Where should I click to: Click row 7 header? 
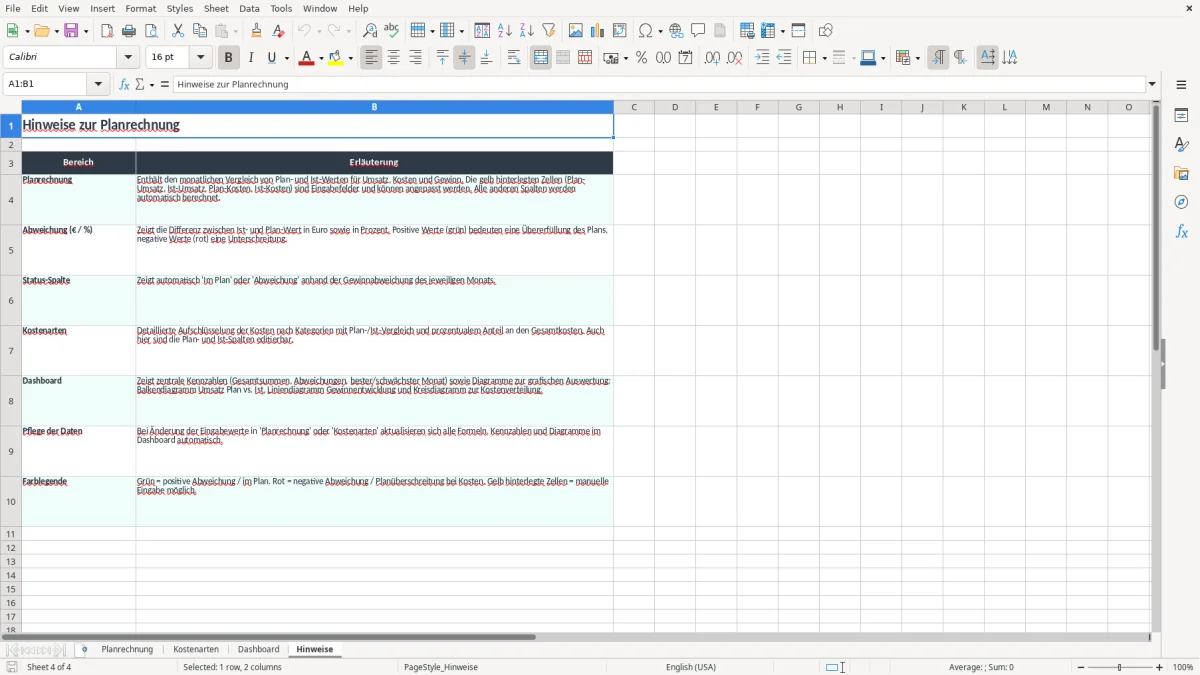[10, 351]
